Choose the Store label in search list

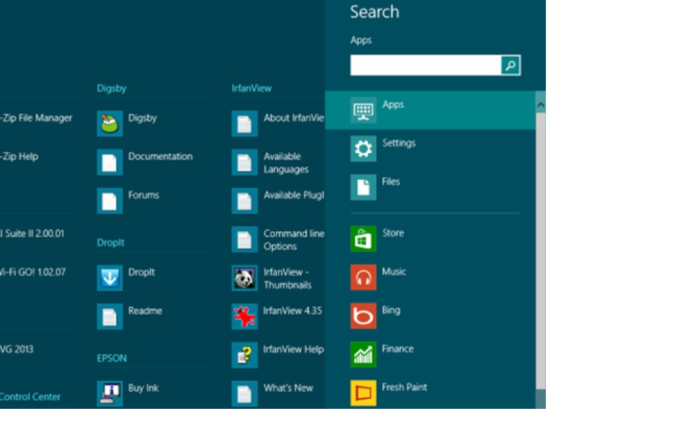click(393, 233)
